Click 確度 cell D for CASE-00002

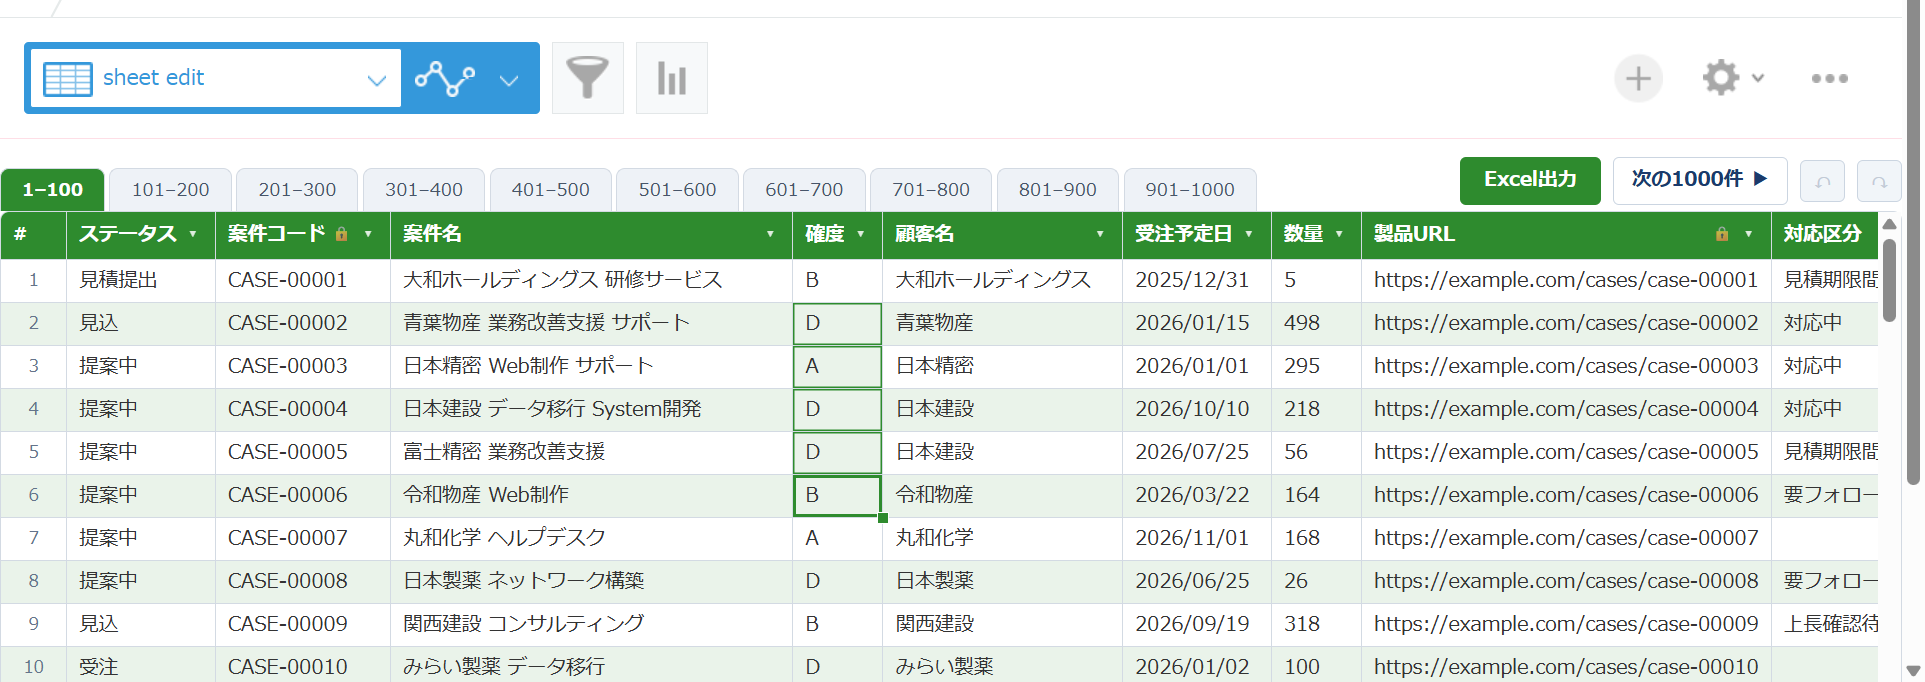click(837, 323)
